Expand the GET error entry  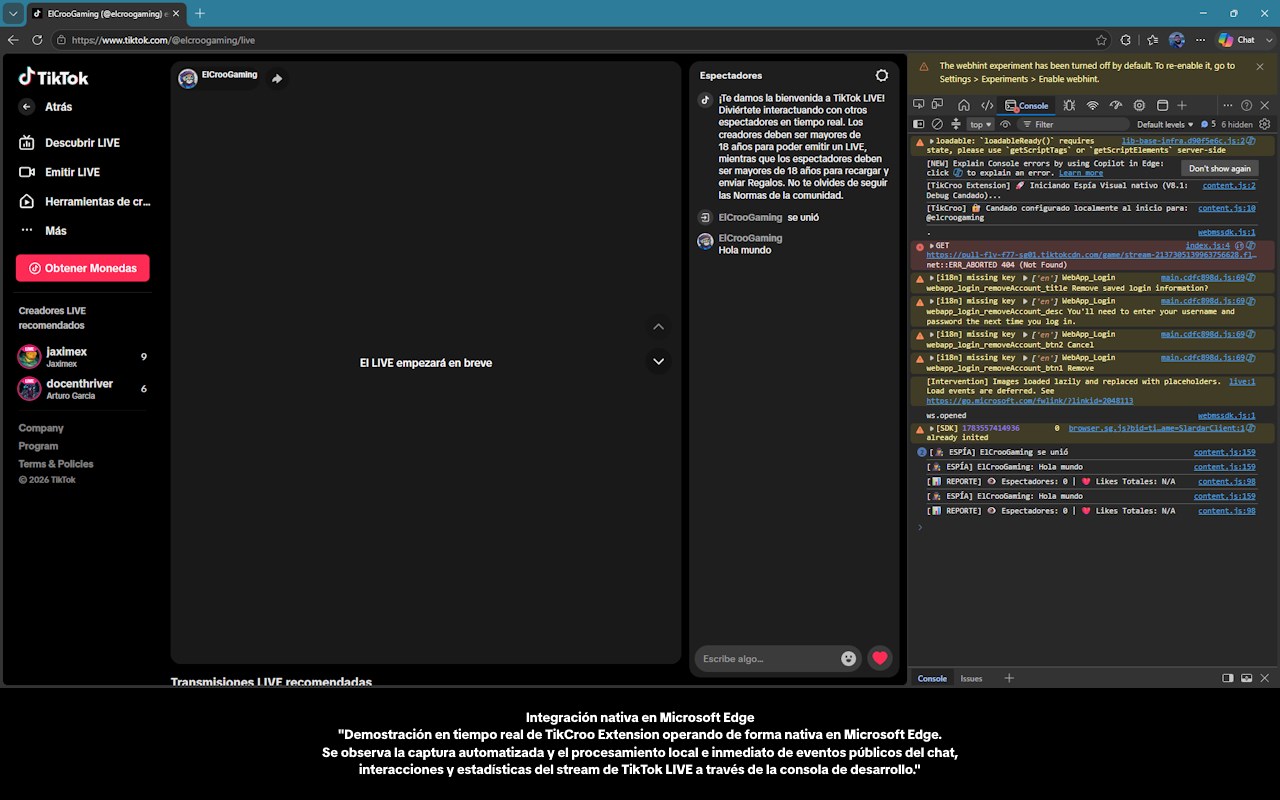[x=932, y=245]
